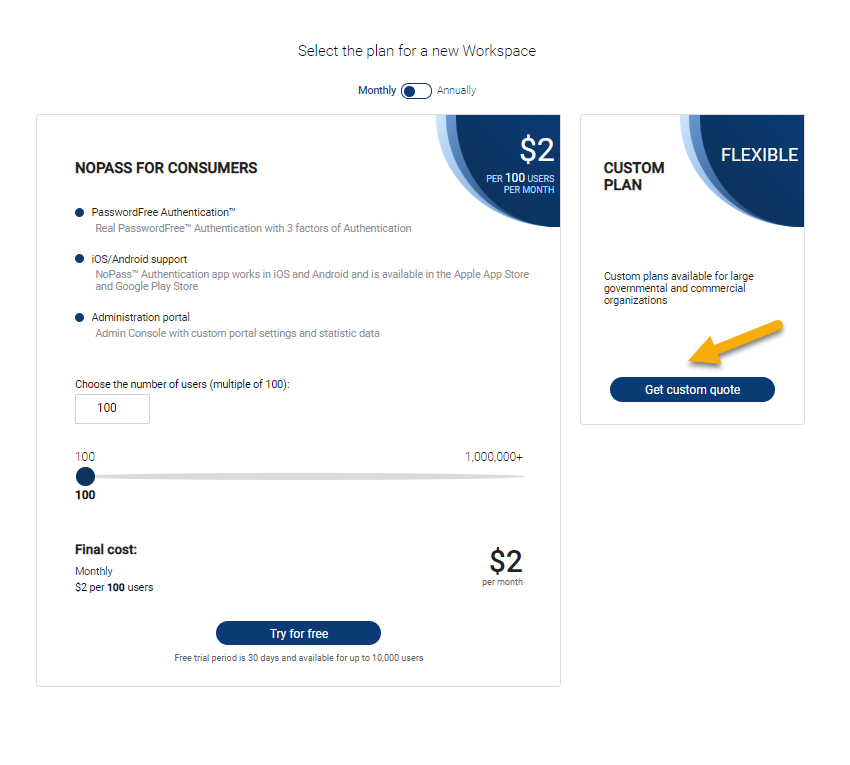Click the user count slider handle

click(x=86, y=477)
